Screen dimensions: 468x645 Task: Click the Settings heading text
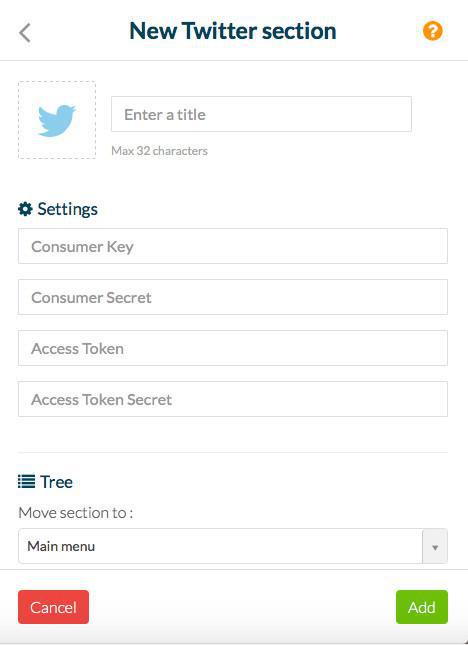point(67,209)
